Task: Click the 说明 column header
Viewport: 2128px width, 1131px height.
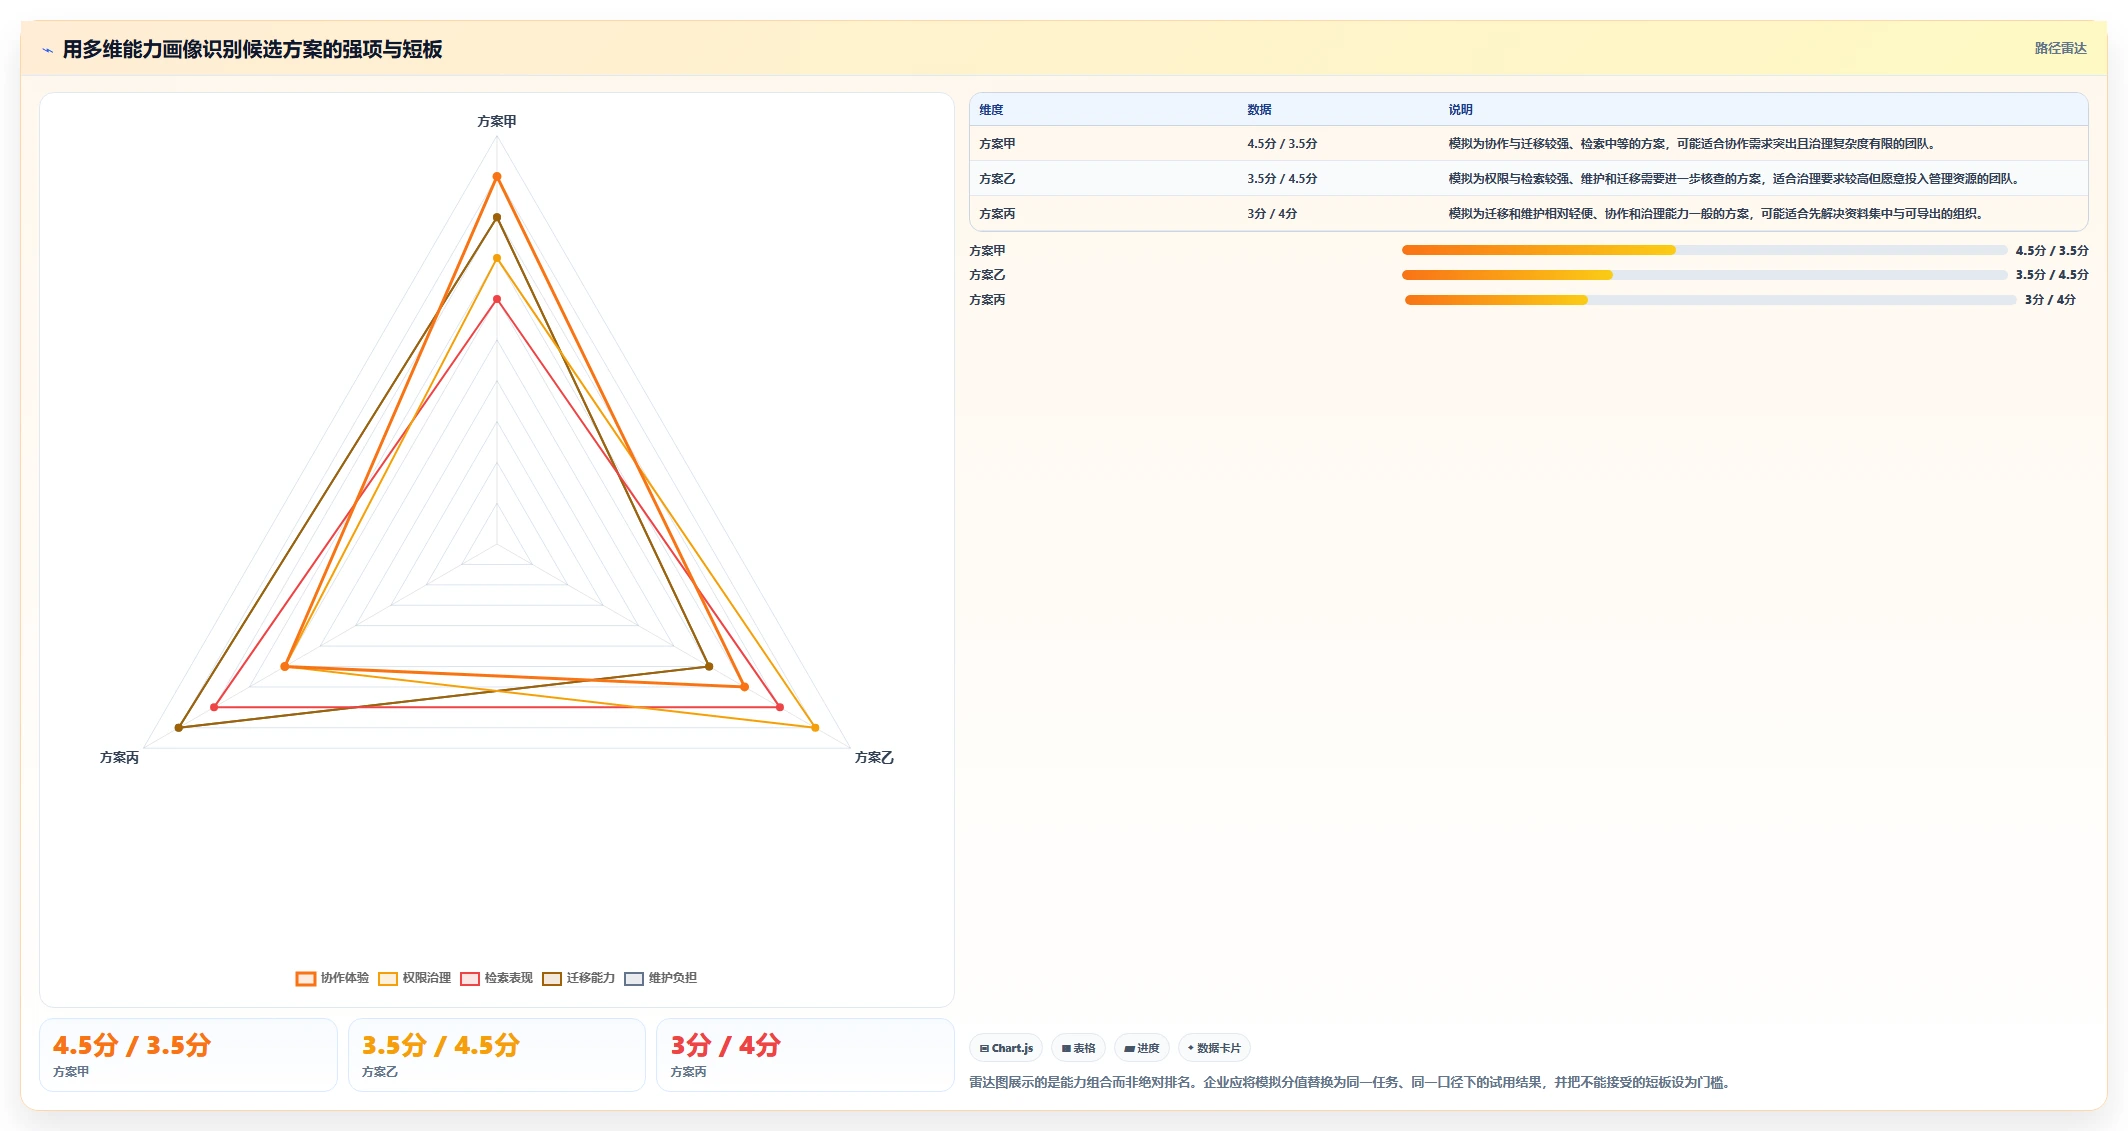Action: click(1460, 110)
